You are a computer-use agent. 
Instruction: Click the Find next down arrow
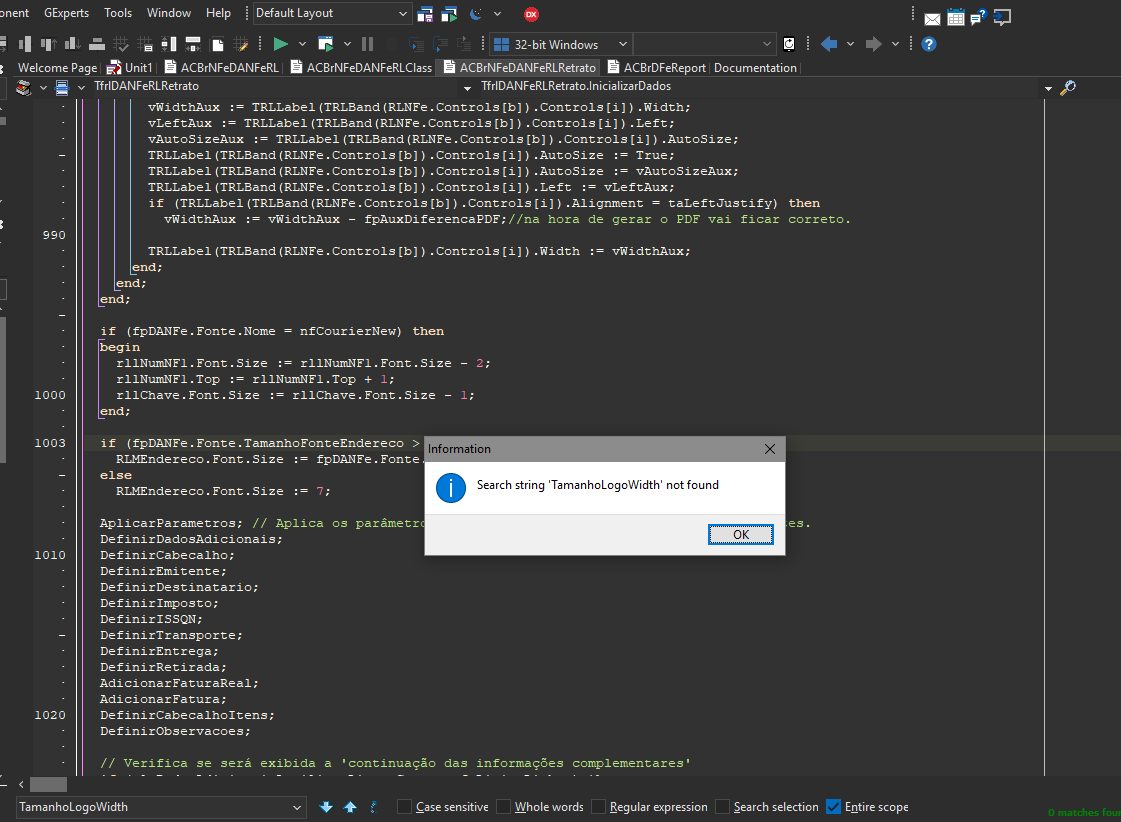tap(326, 807)
